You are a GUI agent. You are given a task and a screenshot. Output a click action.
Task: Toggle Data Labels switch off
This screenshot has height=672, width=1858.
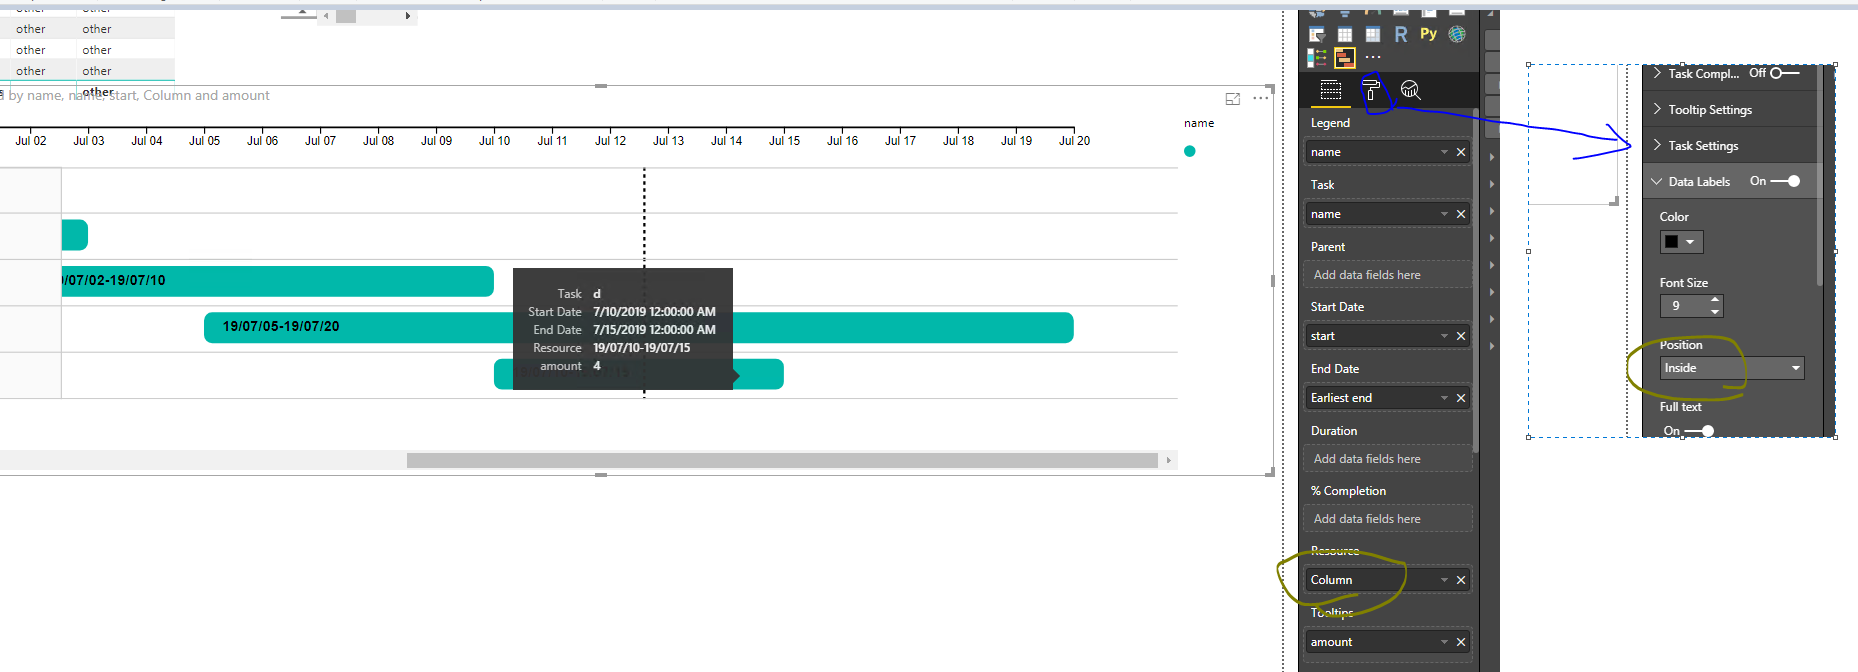click(x=1786, y=181)
